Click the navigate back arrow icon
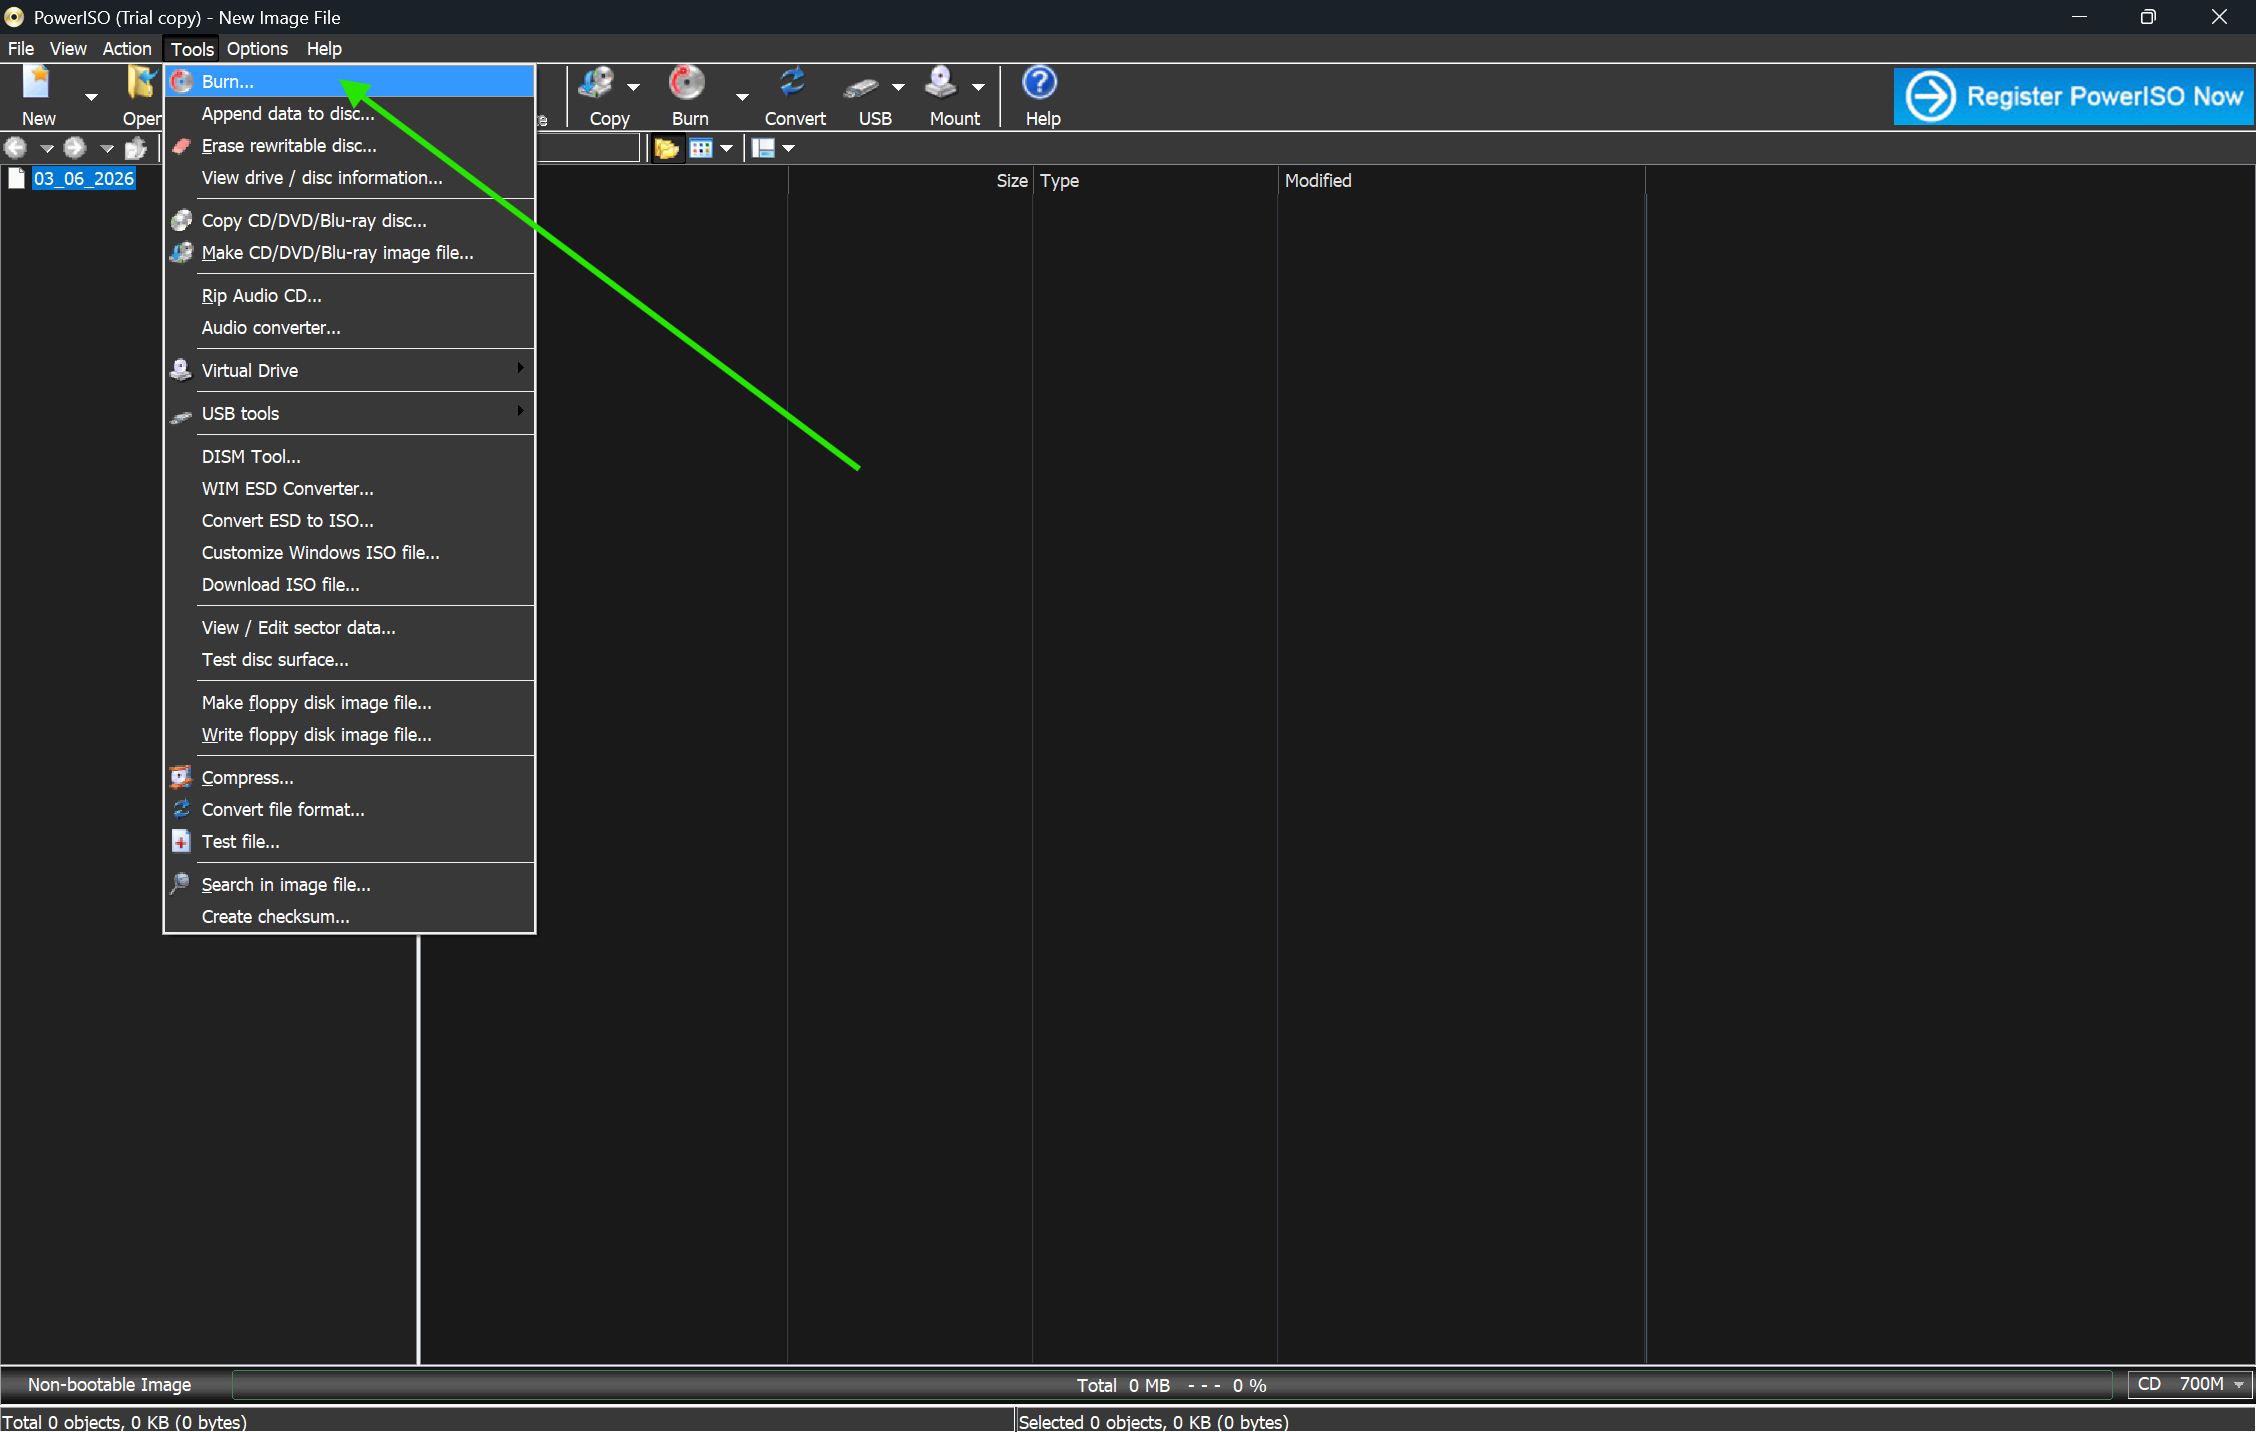Screen dimensions: 2256x1432 (x=16, y=149)
